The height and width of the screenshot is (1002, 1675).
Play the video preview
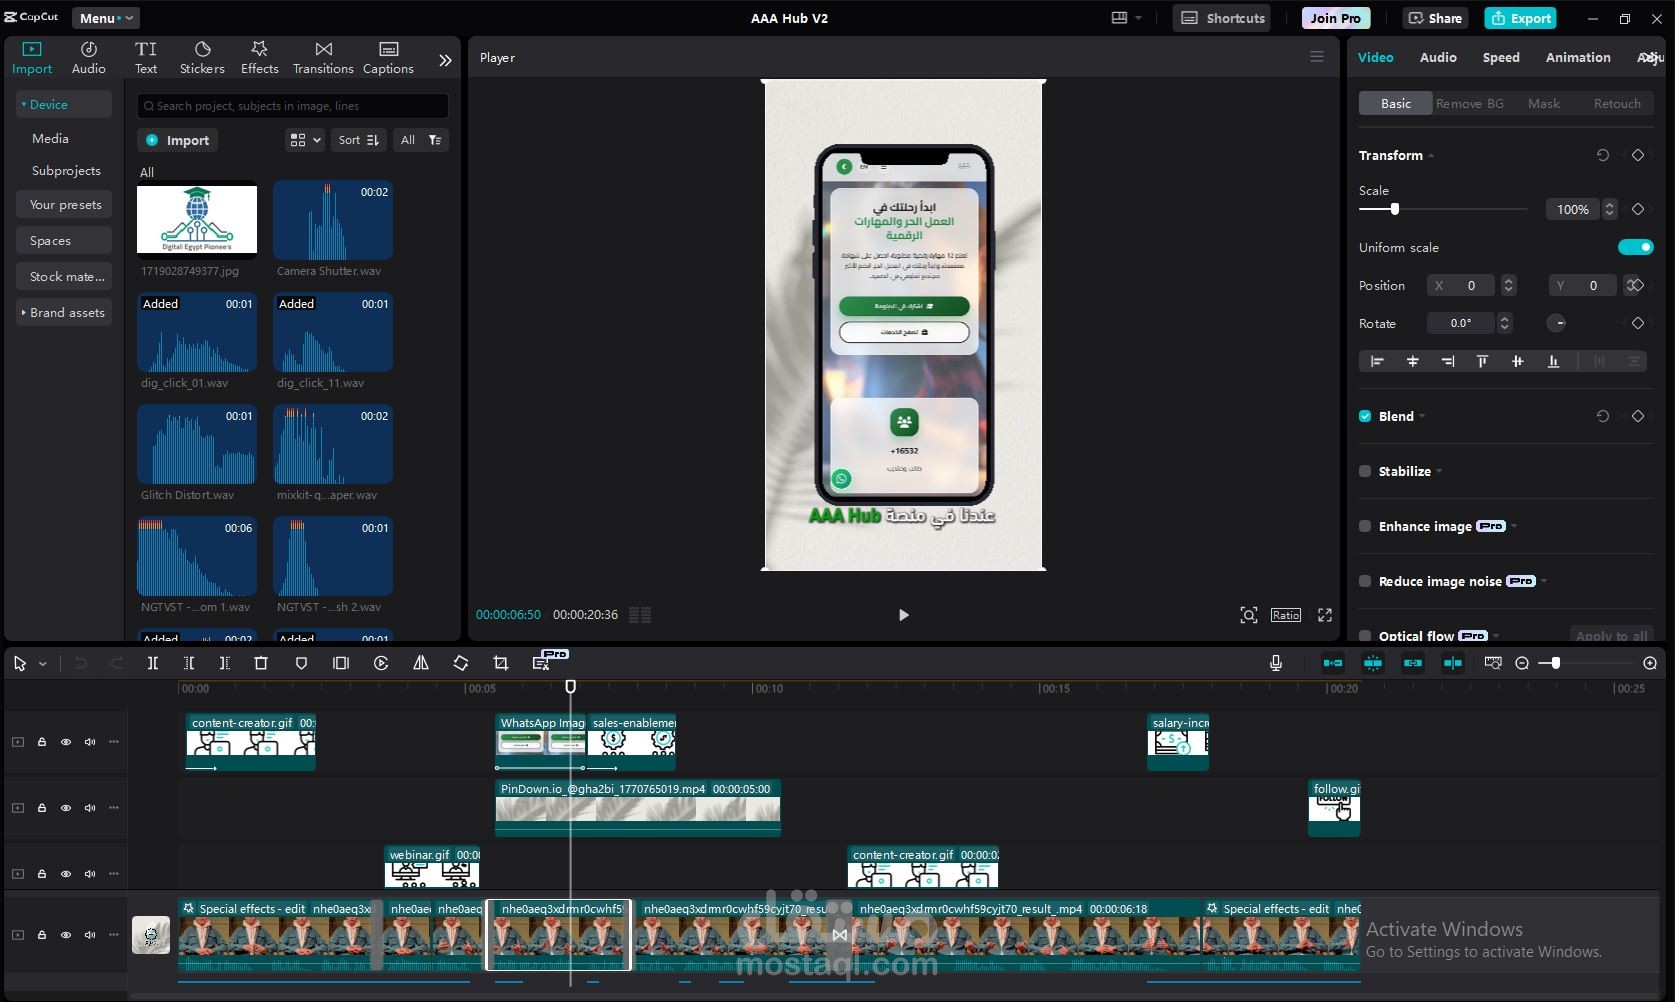tap(904, 615)
